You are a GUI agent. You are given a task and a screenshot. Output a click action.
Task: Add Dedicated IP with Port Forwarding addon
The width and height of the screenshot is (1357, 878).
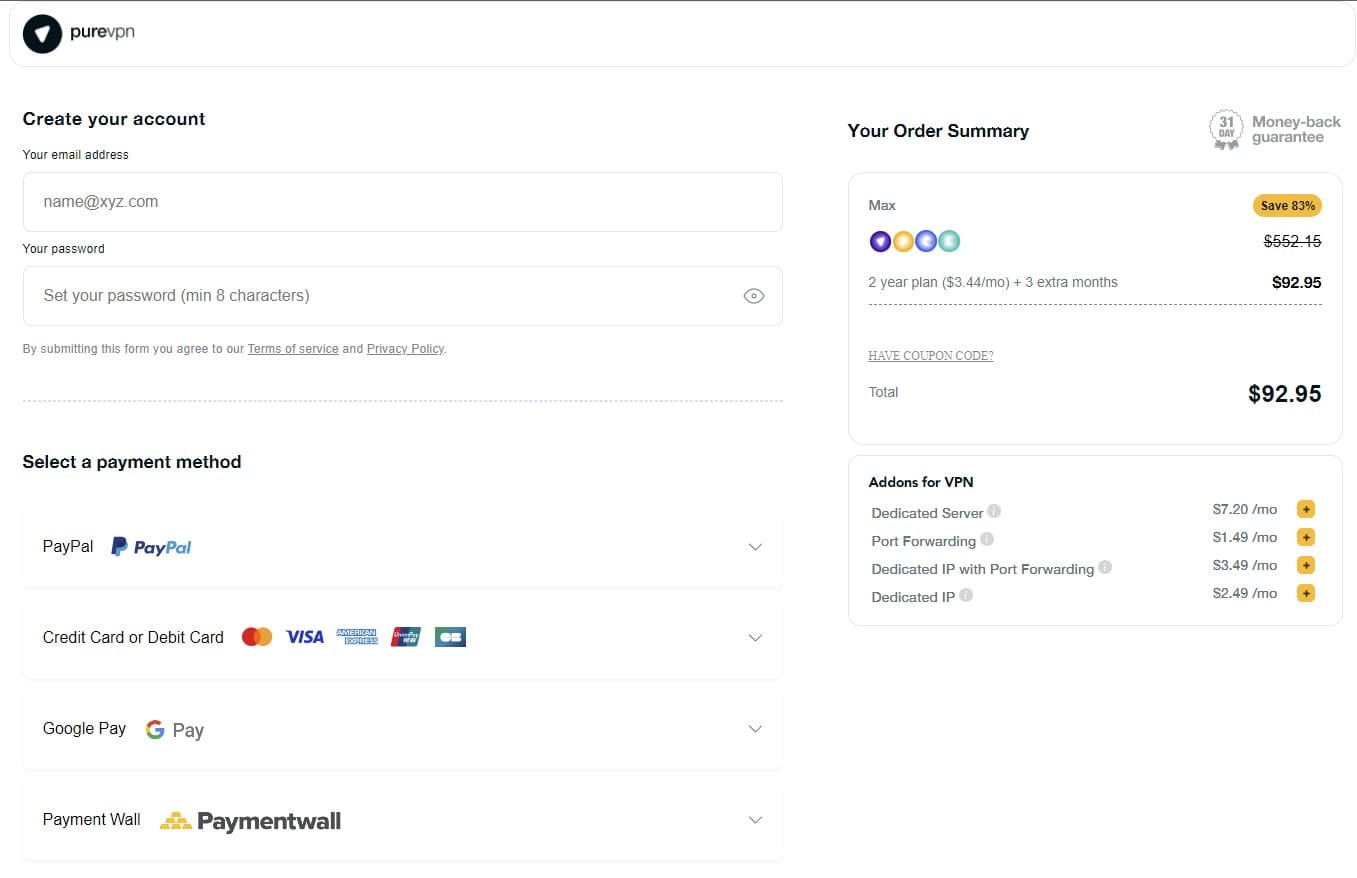tap(1305, 566)
